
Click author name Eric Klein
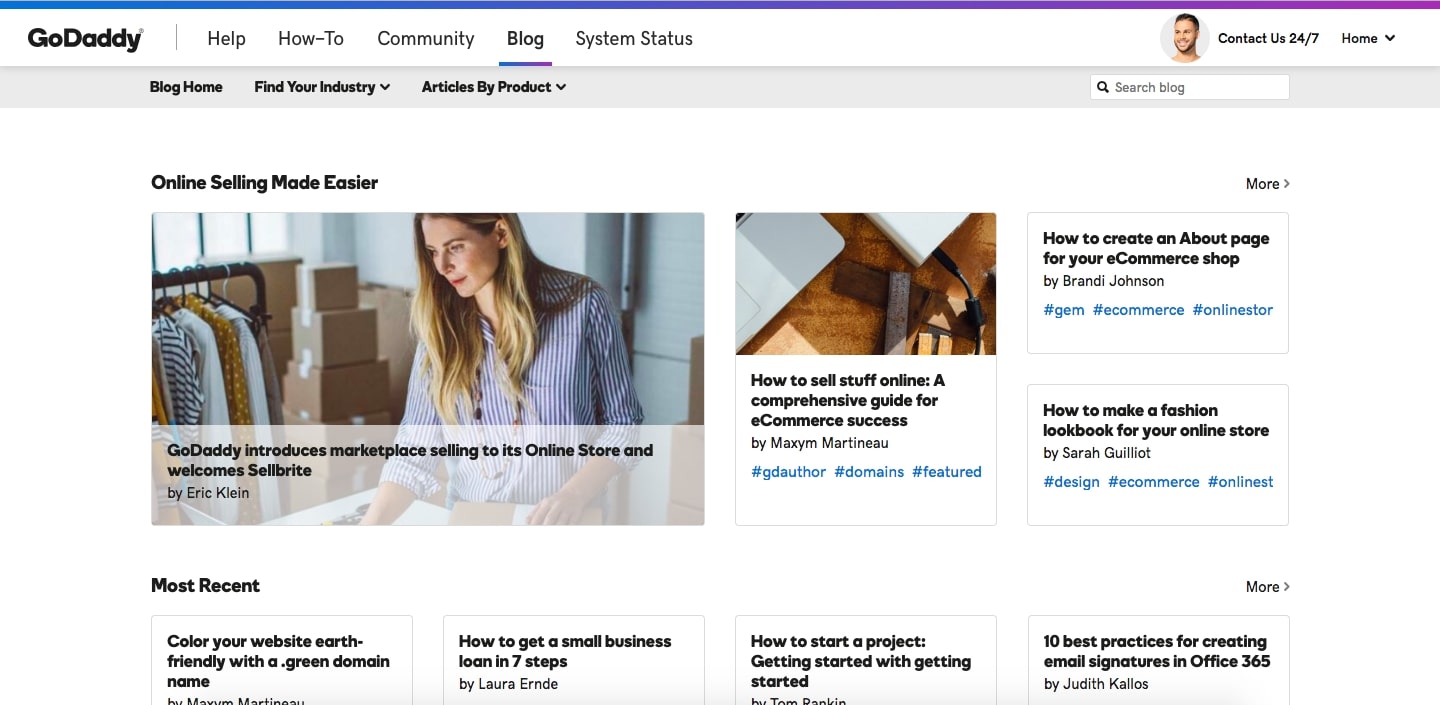218,493
